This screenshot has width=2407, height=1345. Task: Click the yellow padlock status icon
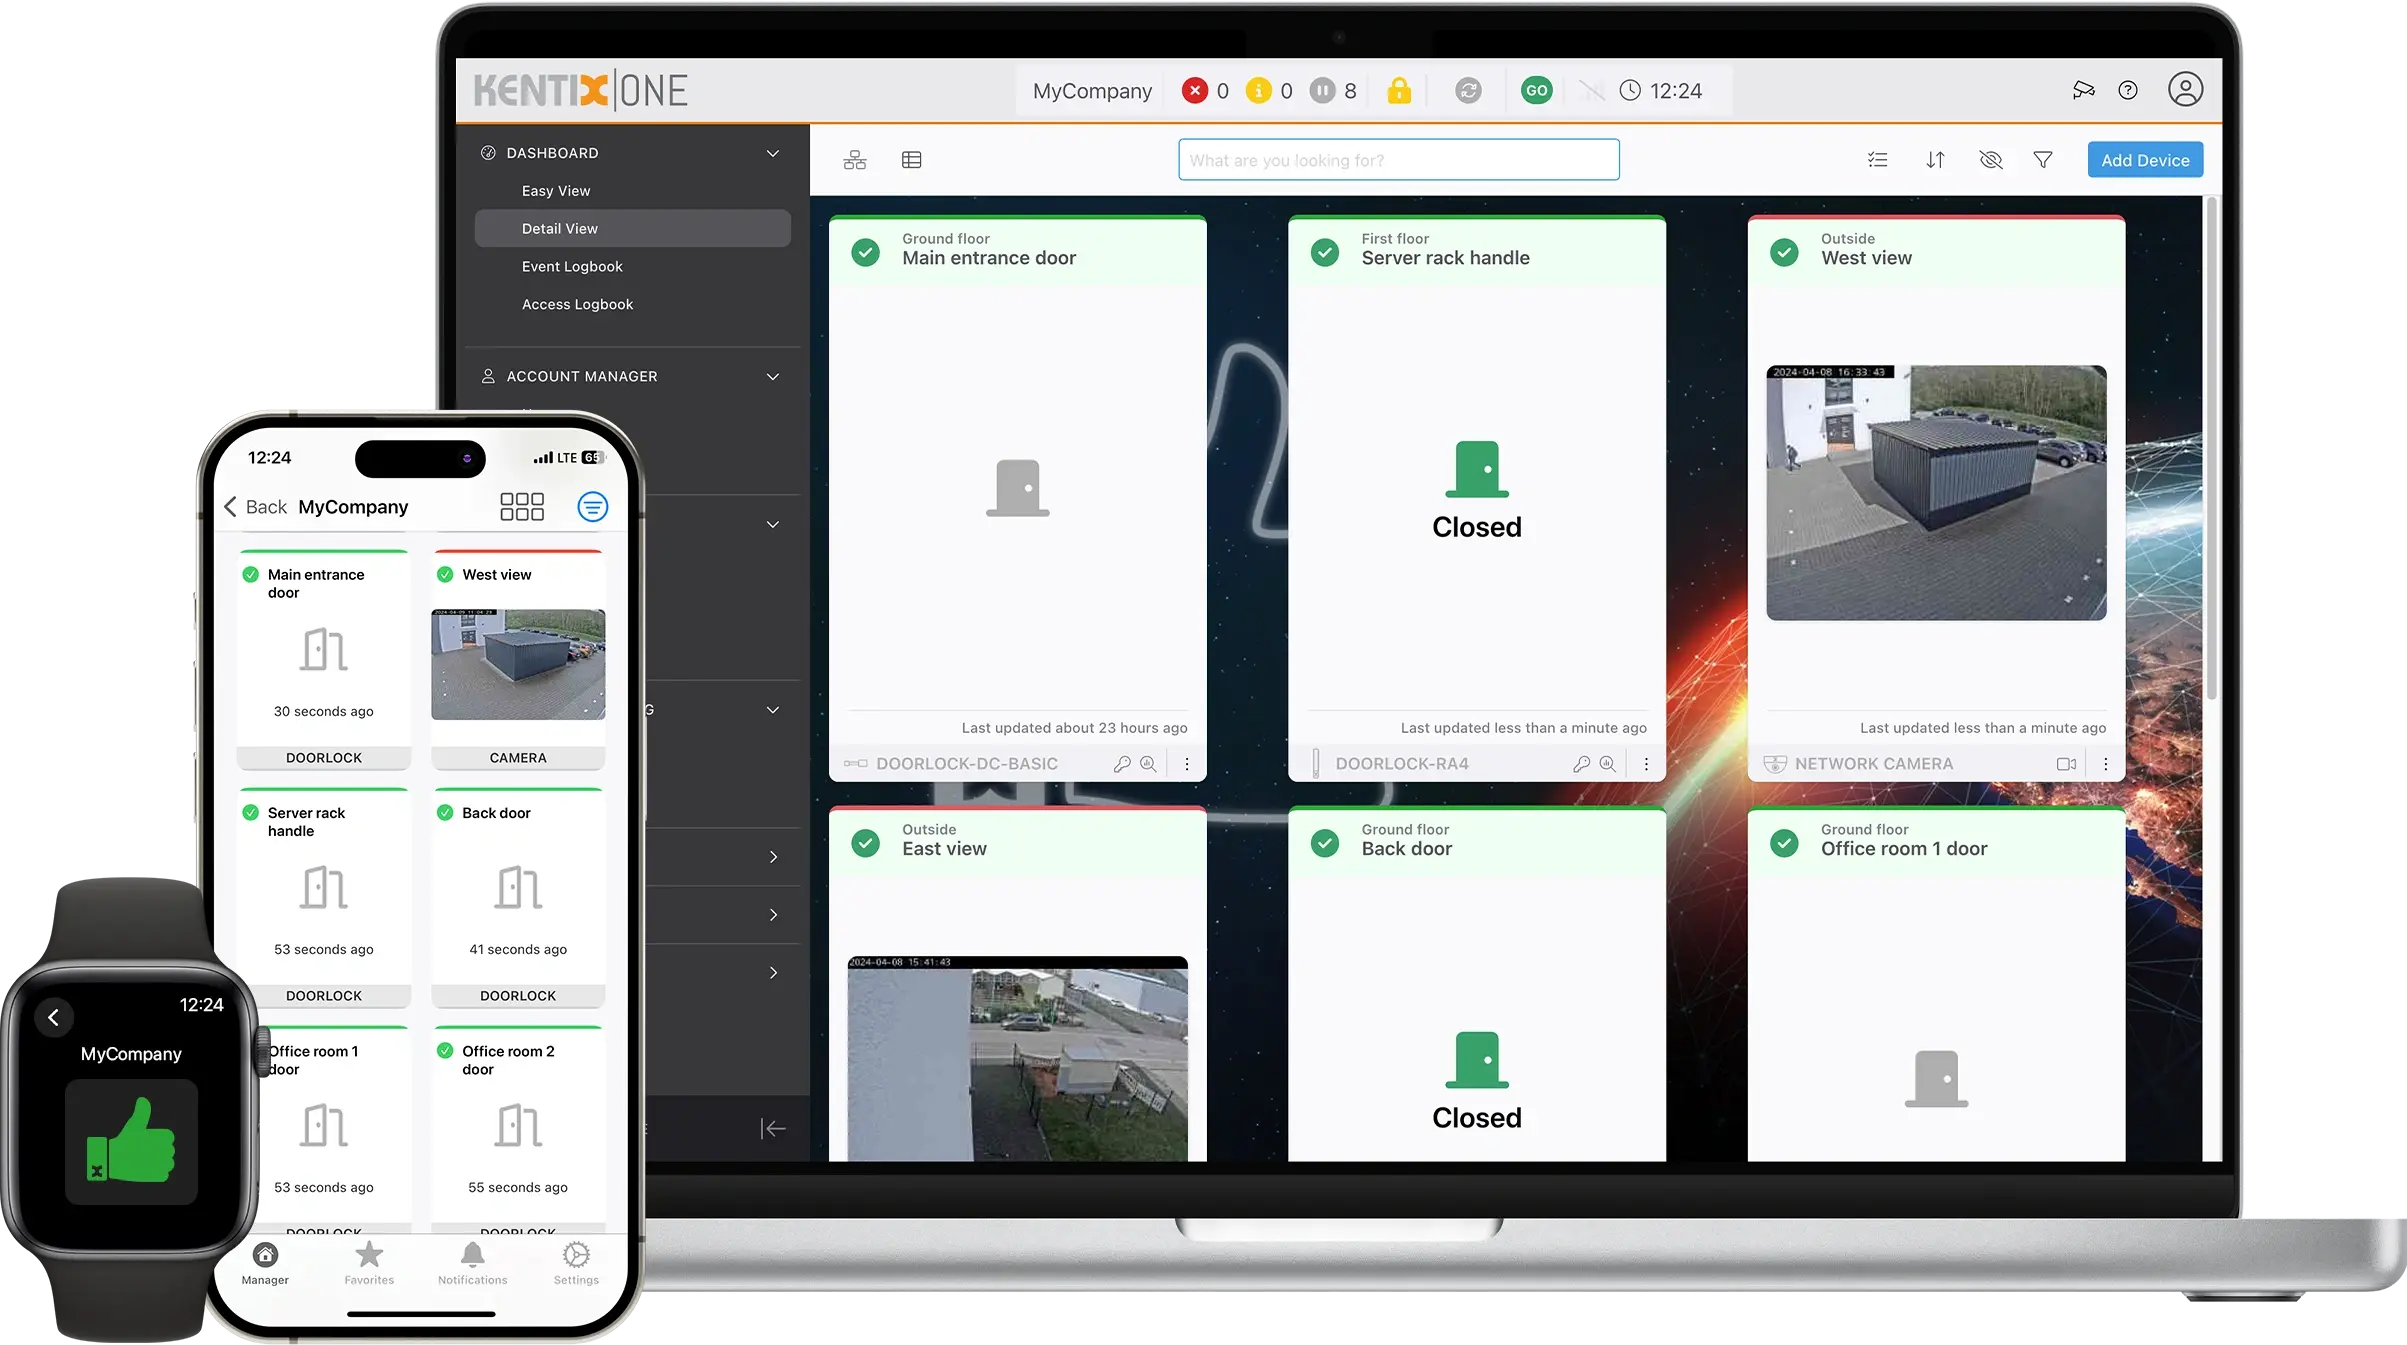[1399, 91]
